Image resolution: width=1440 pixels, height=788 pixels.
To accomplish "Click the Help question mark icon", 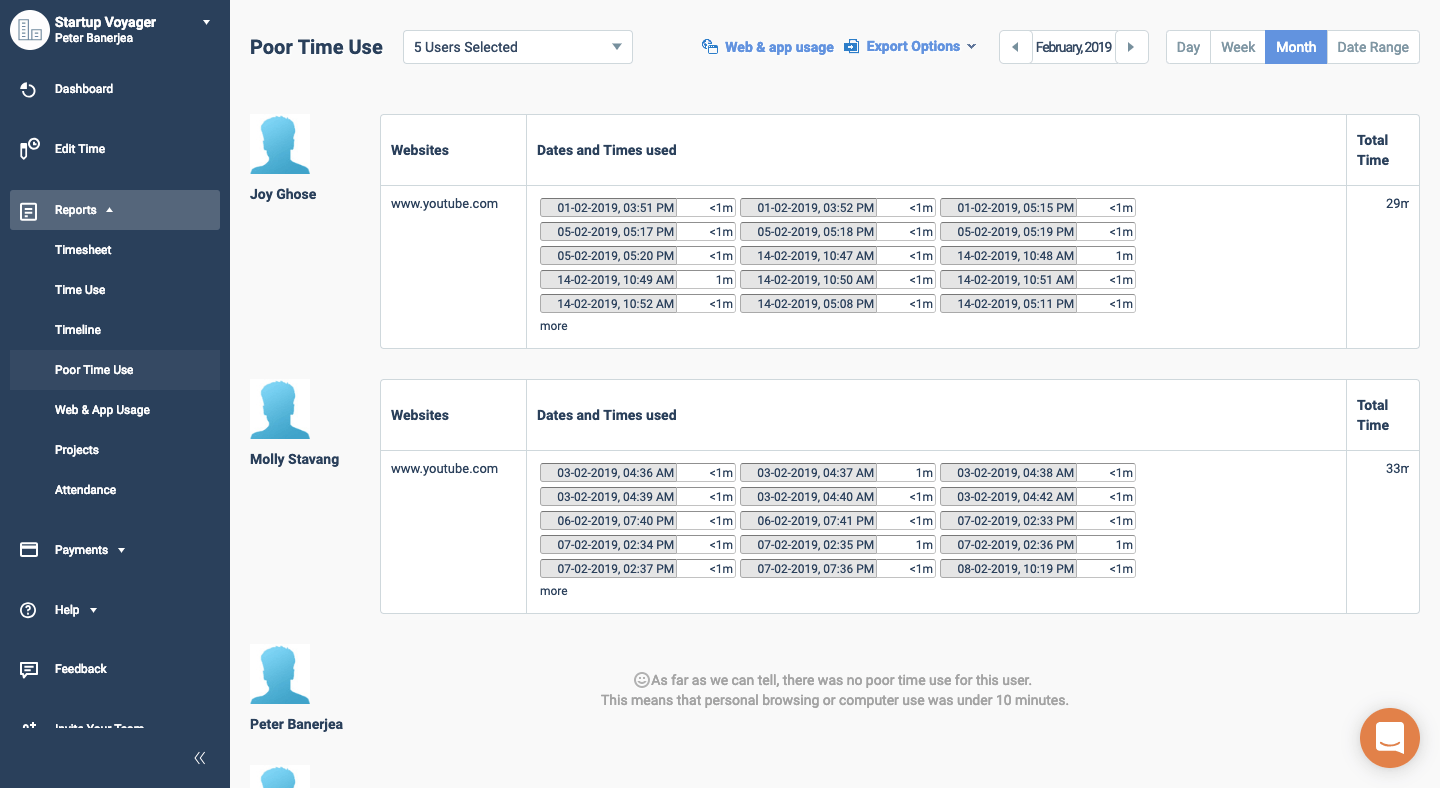I will 29,610.
